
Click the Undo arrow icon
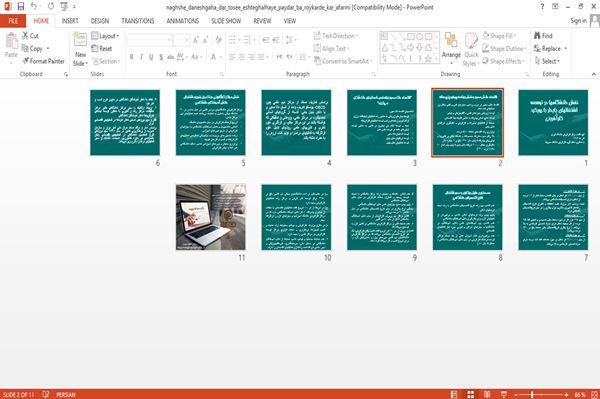[x=34, y=7]
